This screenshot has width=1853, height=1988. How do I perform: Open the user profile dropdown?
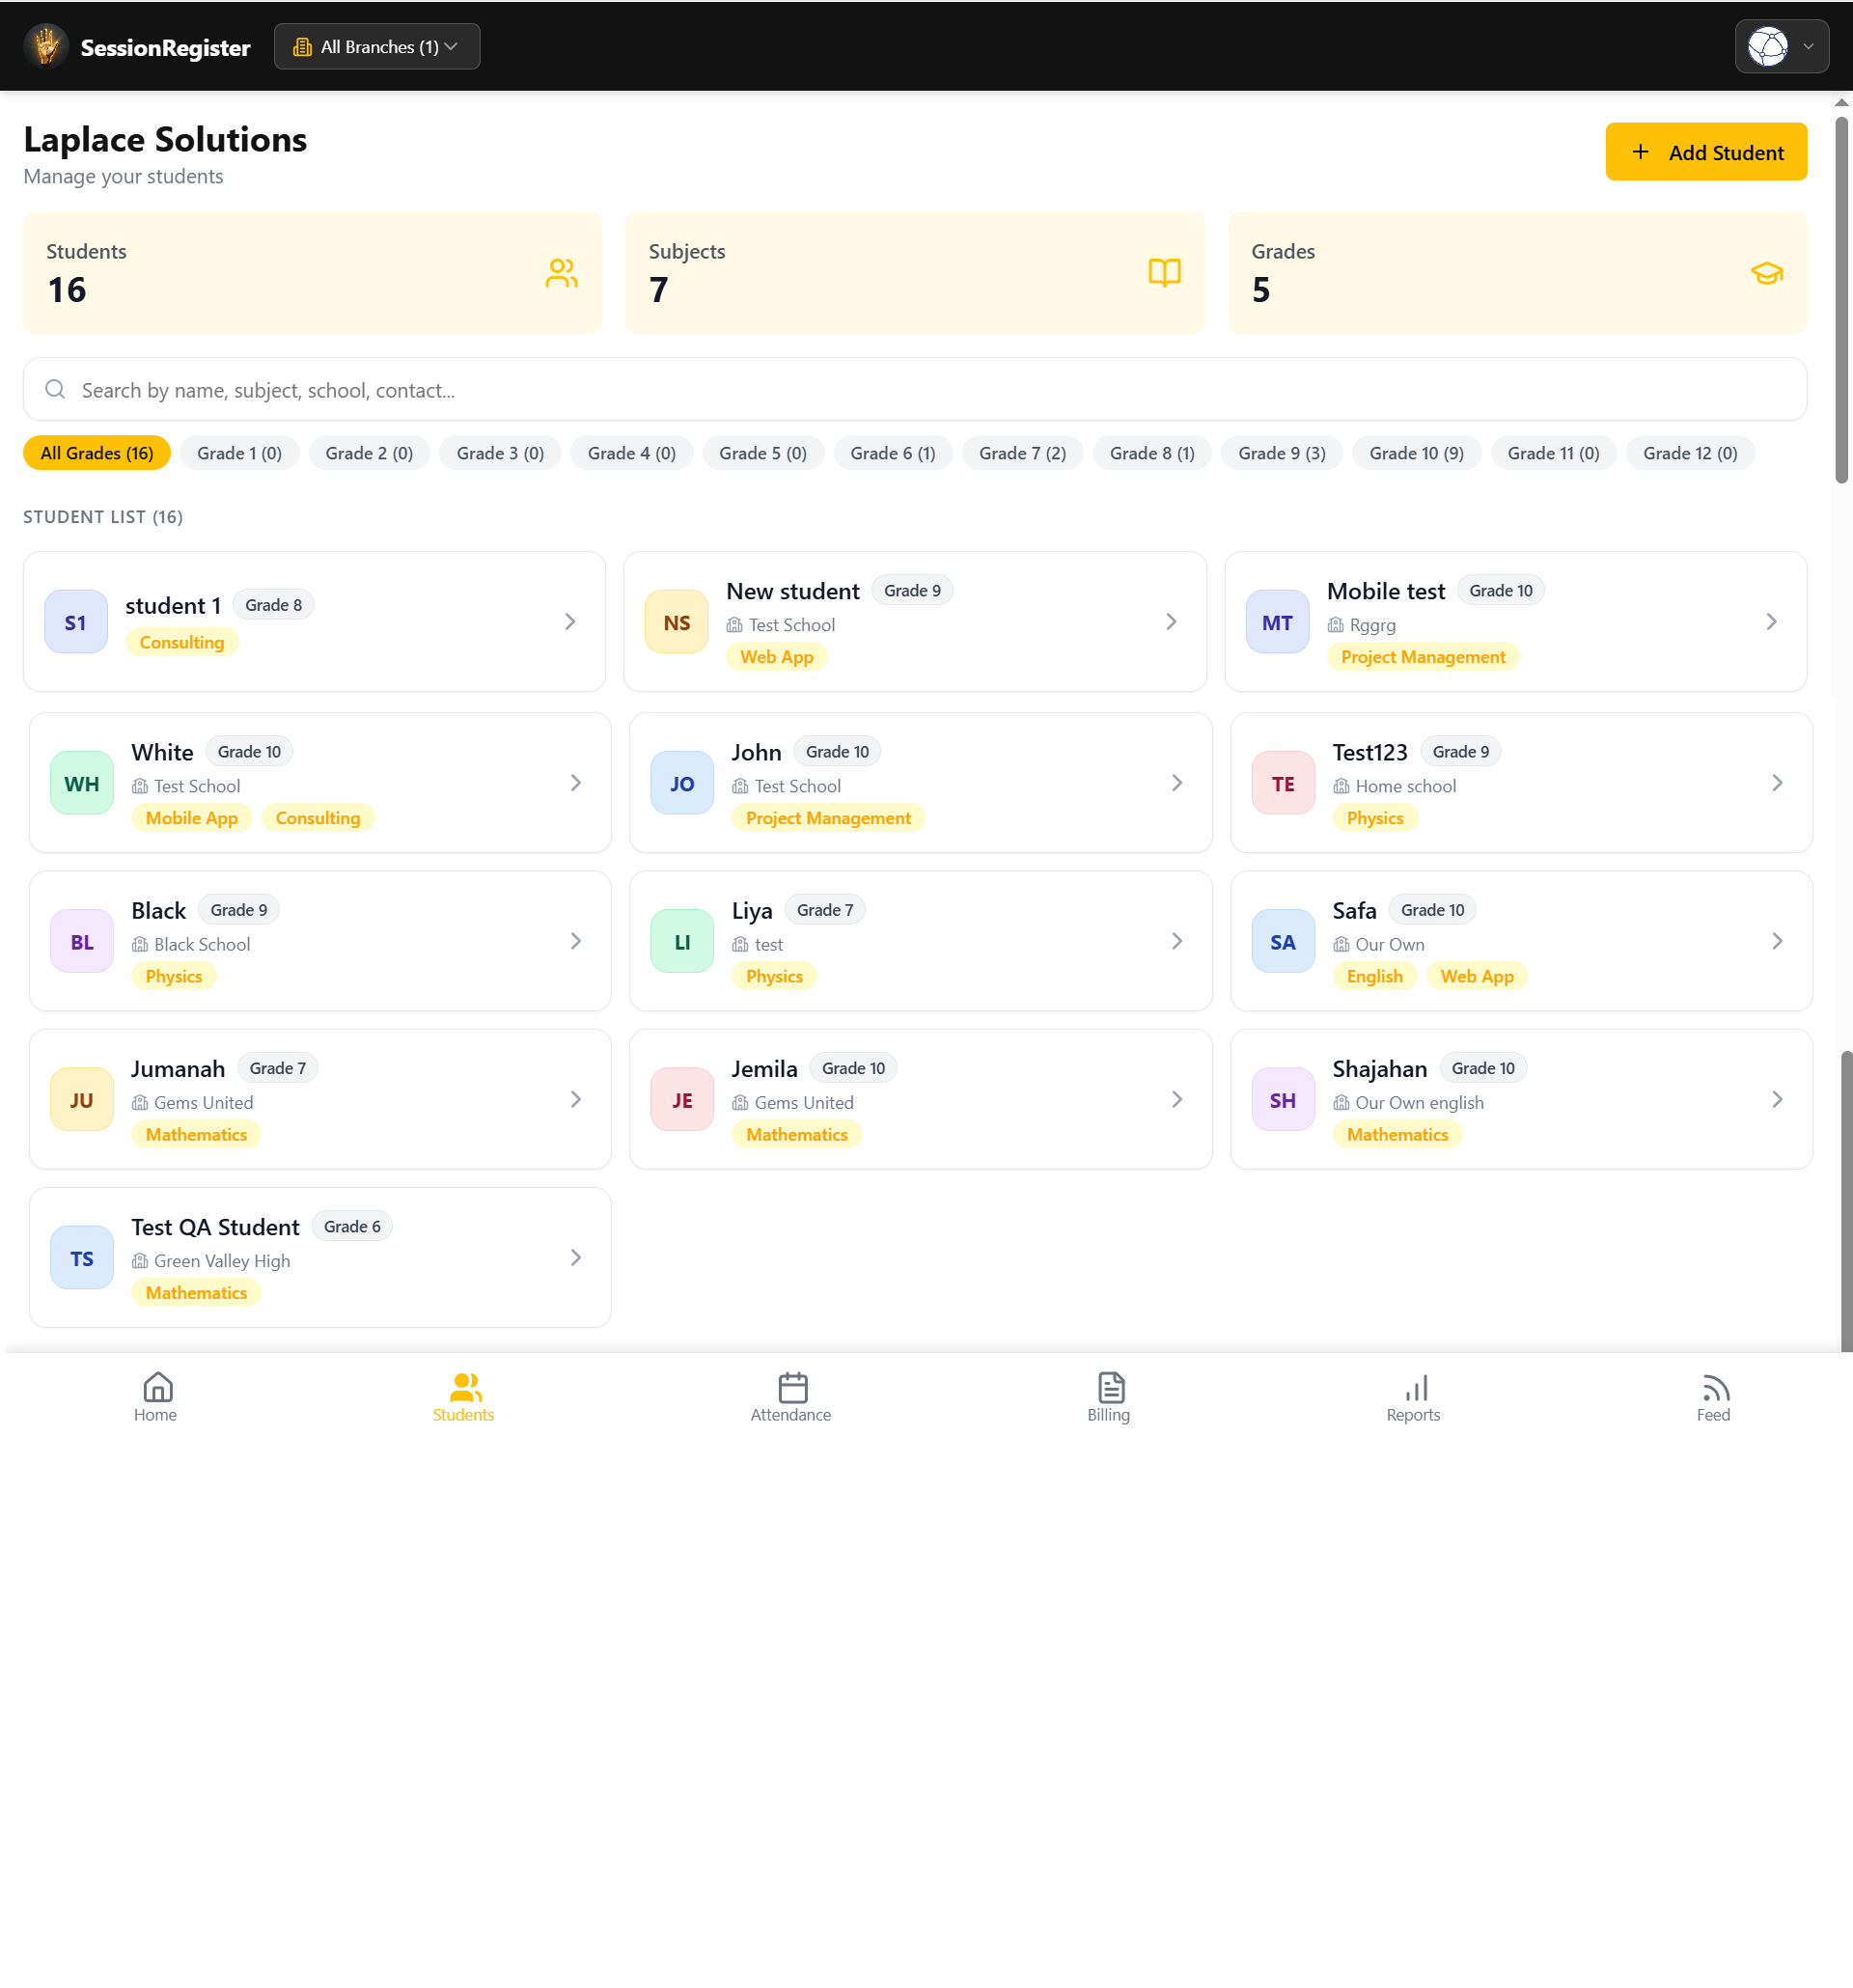[x=1782, y=46]
